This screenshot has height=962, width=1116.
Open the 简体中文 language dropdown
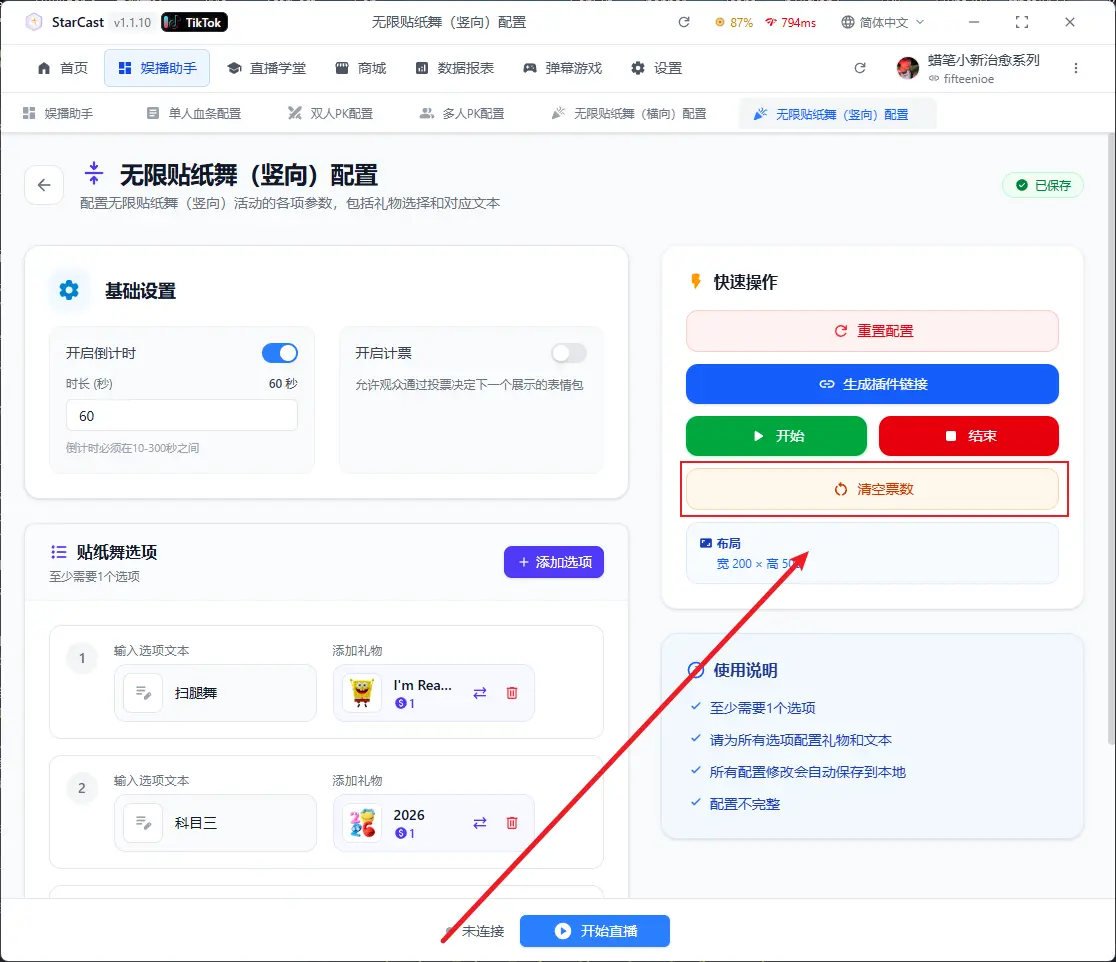pos(883,22)
